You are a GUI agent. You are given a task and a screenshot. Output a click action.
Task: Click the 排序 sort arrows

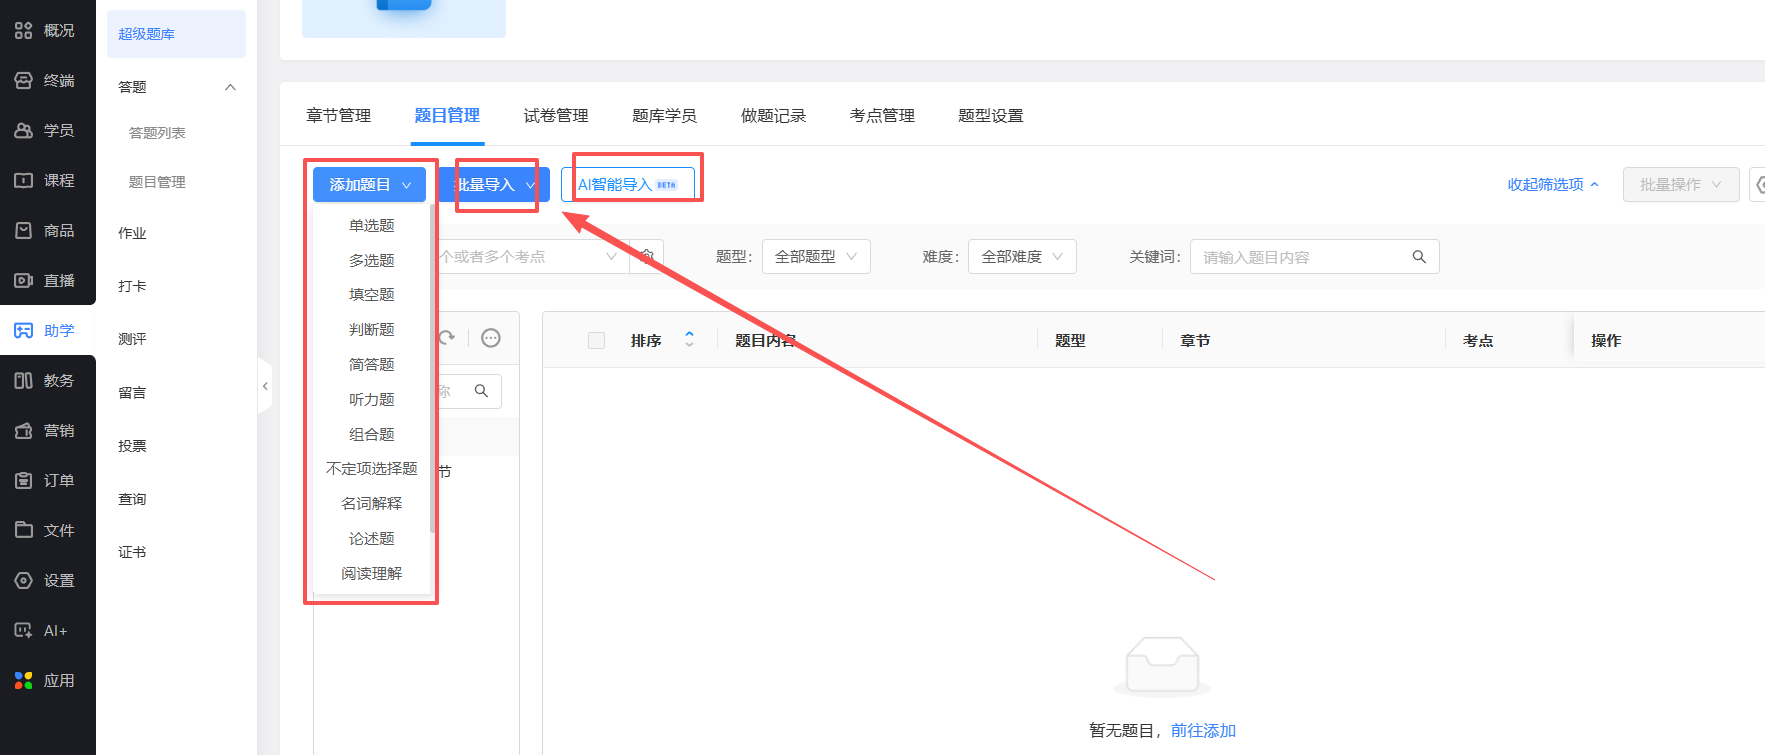click(689, 340)
